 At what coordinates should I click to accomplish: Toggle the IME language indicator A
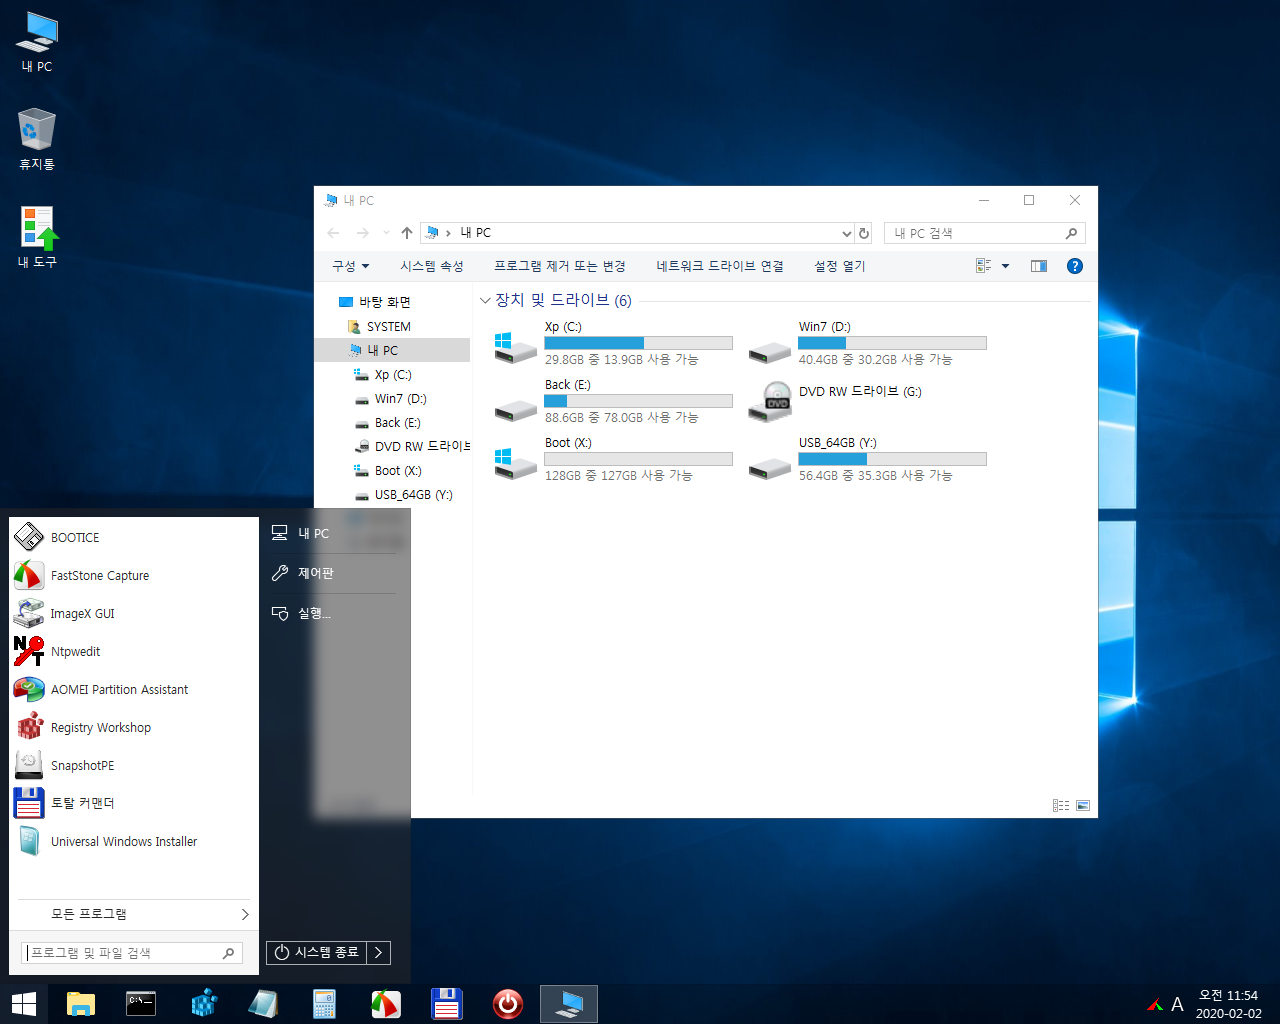[x=1177, y=1004]
